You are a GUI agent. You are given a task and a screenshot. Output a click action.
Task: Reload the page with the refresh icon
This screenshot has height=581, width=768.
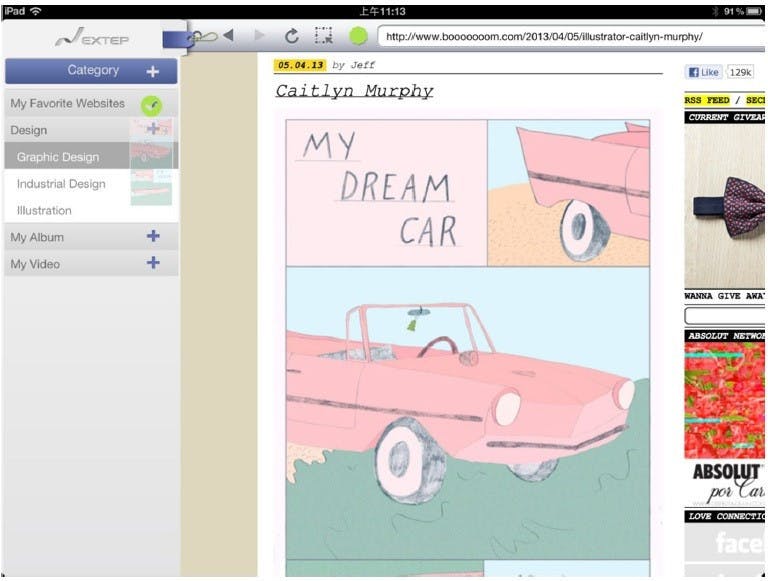(292, 36)
